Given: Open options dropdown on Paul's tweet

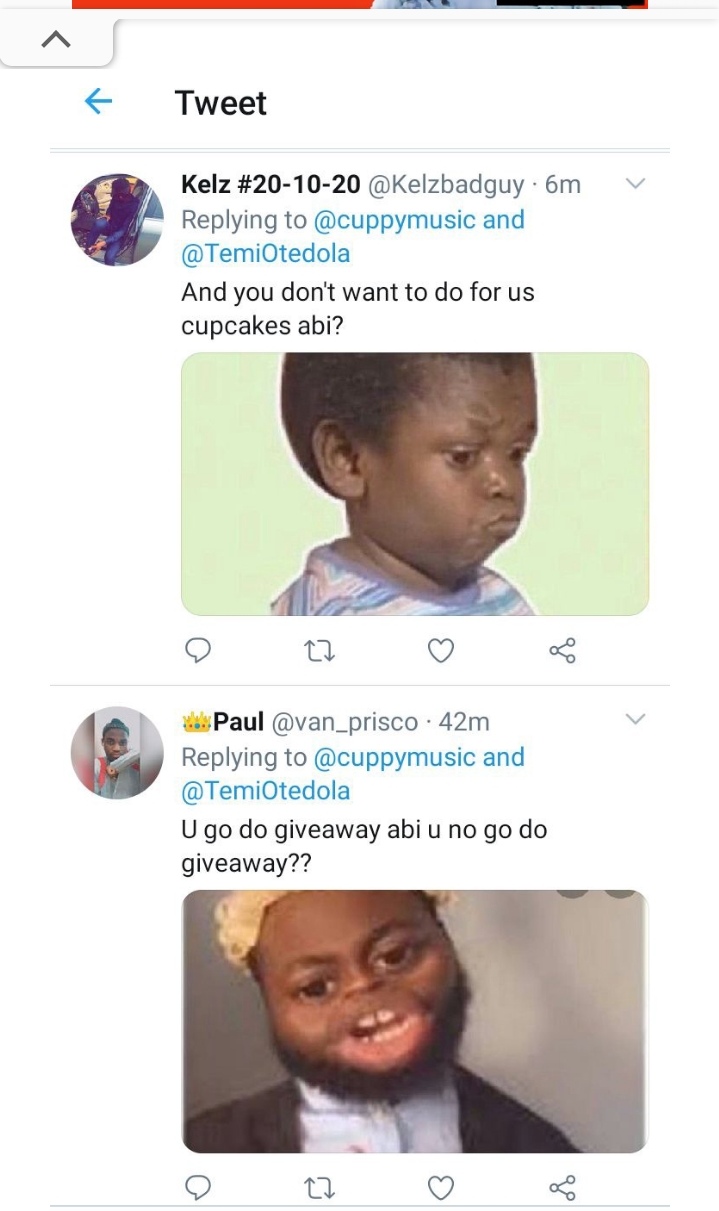Looking at the screenshot, I should pos(635,719).
